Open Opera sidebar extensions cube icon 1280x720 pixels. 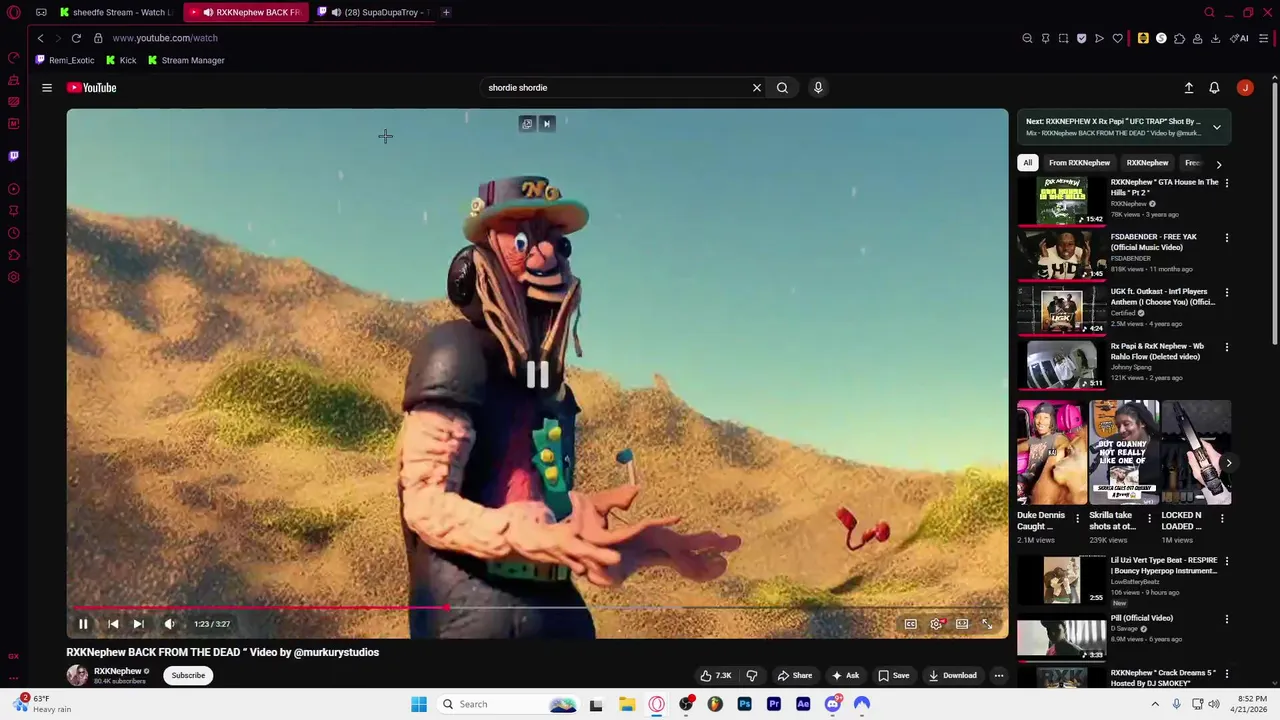(x=14, y=255)
